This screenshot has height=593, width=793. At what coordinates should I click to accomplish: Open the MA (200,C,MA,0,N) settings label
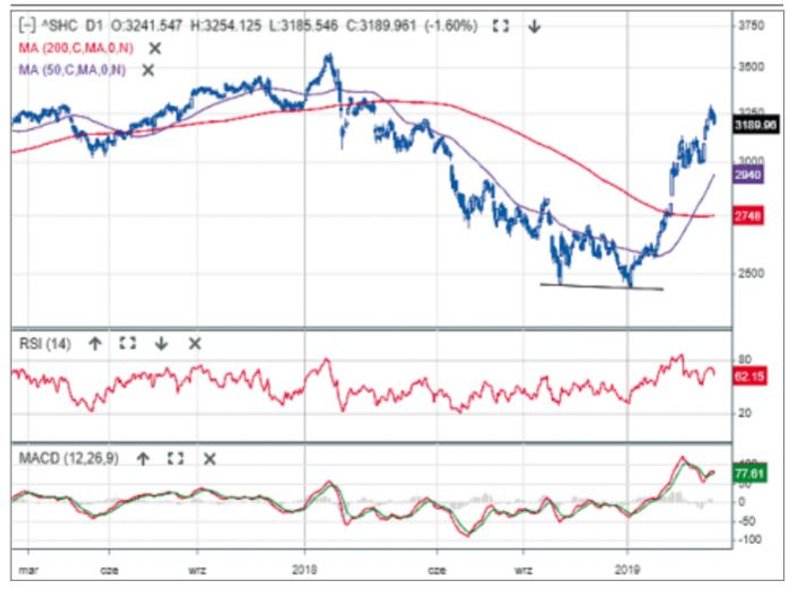coord(74,48)
